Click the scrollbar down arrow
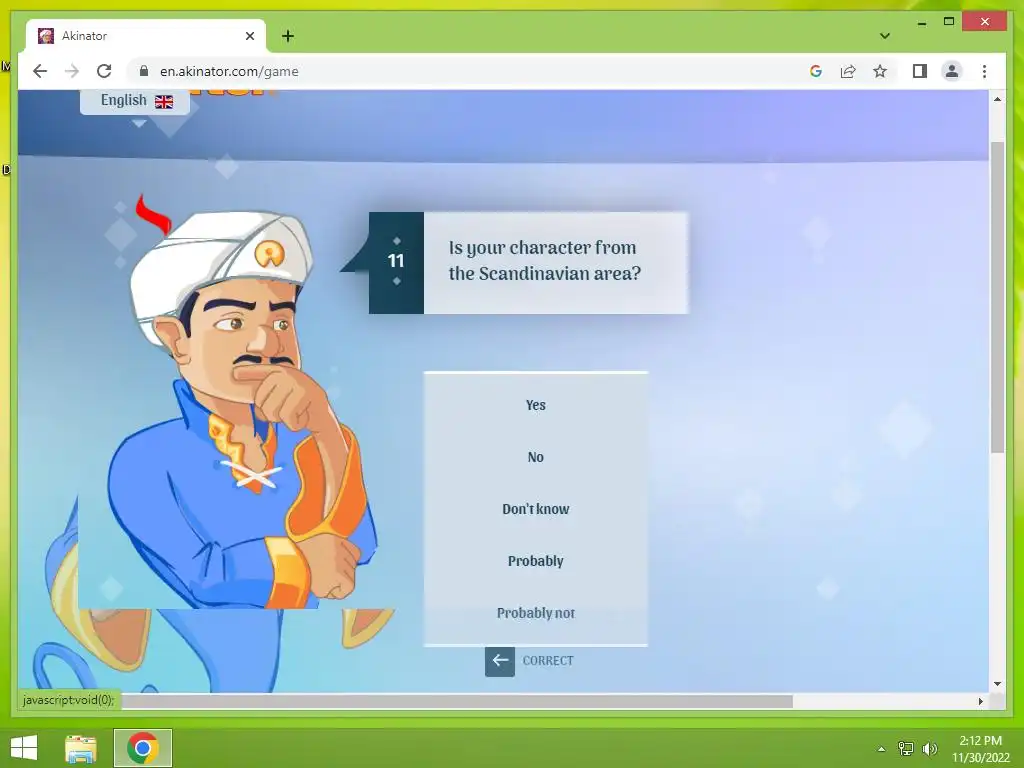This screenshot has width=1024, height=768. coord(997,684)
